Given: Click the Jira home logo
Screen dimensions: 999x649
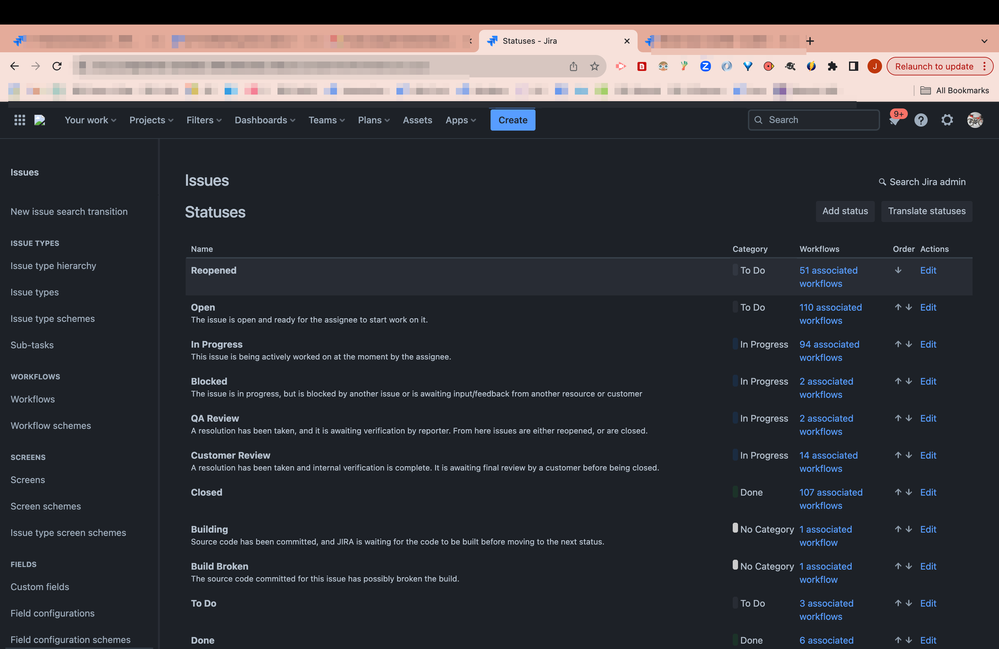Looking at the screenshot, I should (40, 119).
